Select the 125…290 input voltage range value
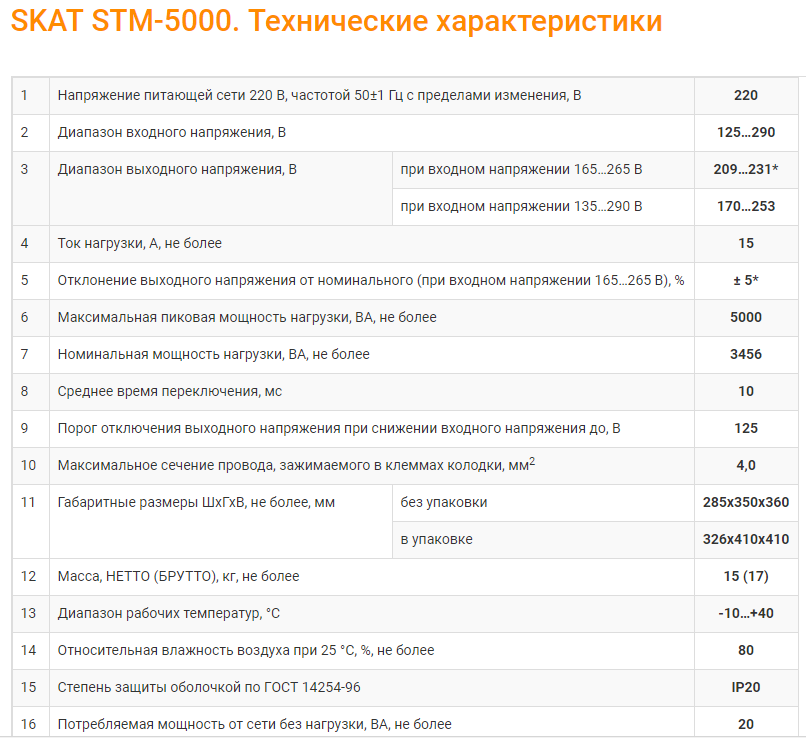This screenshot has height=738, width=806. [x=745, y=132]
